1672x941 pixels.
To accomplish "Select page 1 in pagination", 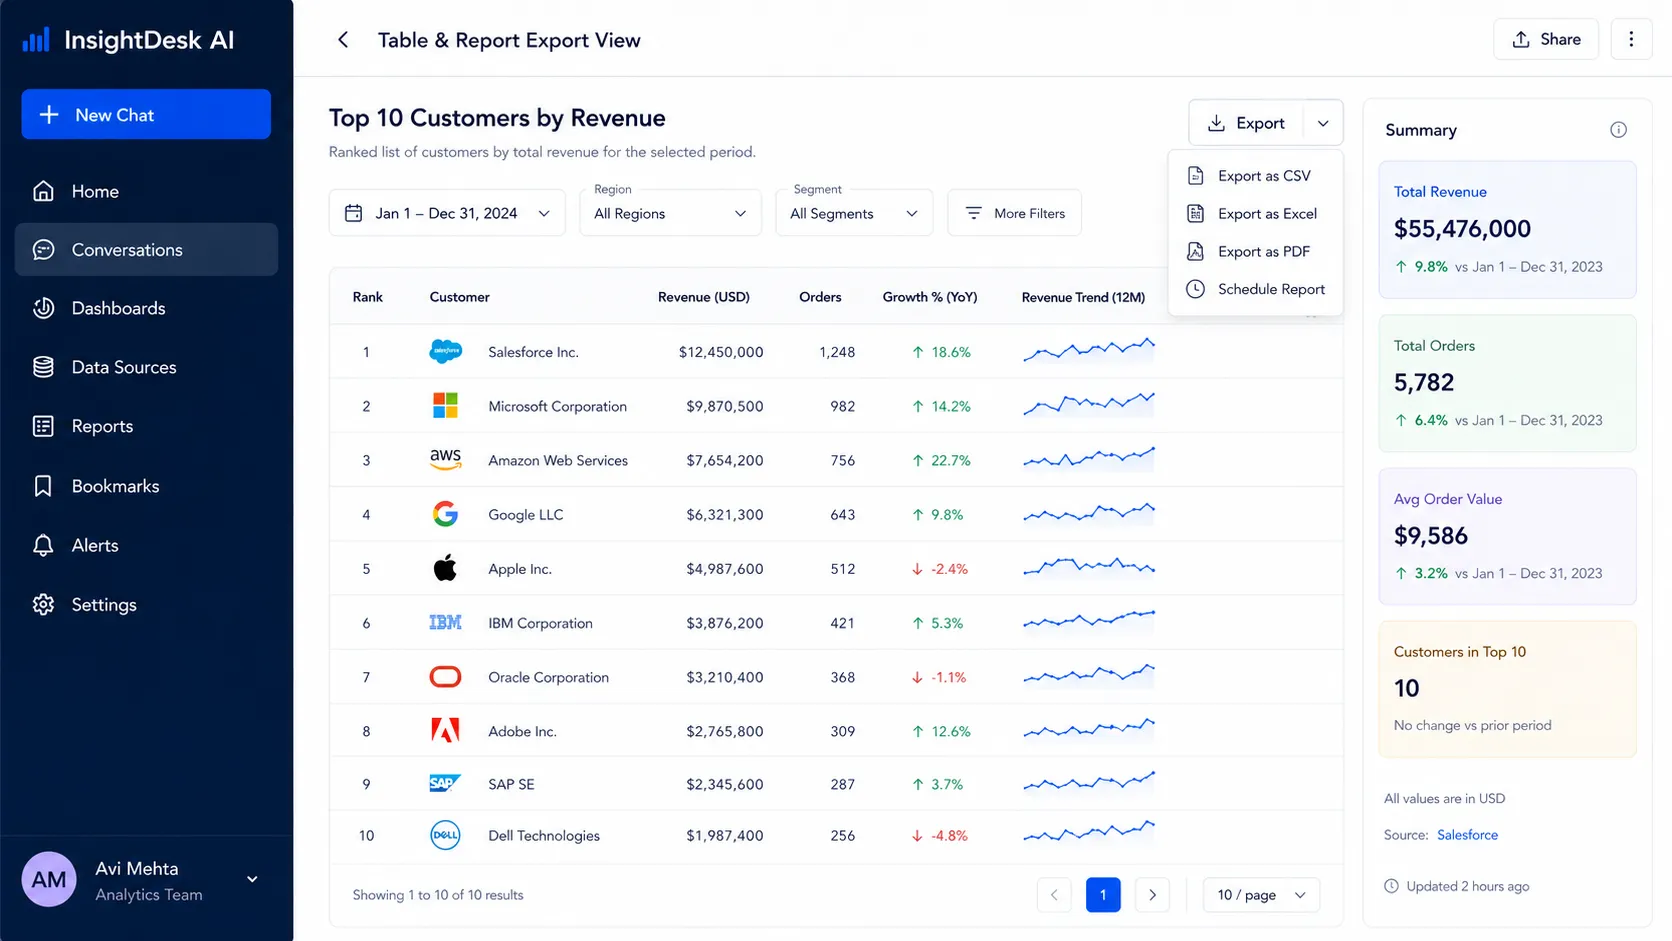I will pos(1103,895).
